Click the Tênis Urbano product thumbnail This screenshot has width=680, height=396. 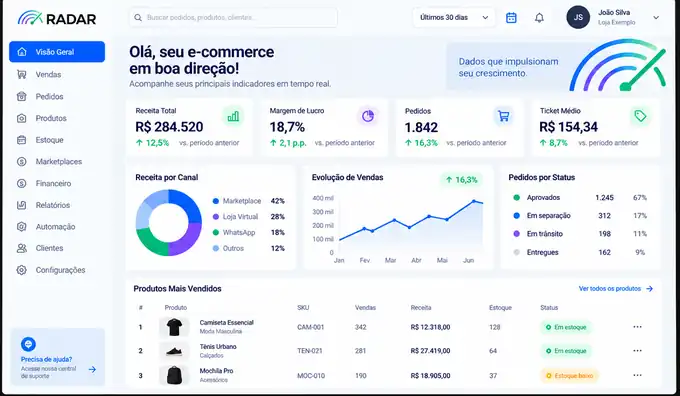coord(174,351)
